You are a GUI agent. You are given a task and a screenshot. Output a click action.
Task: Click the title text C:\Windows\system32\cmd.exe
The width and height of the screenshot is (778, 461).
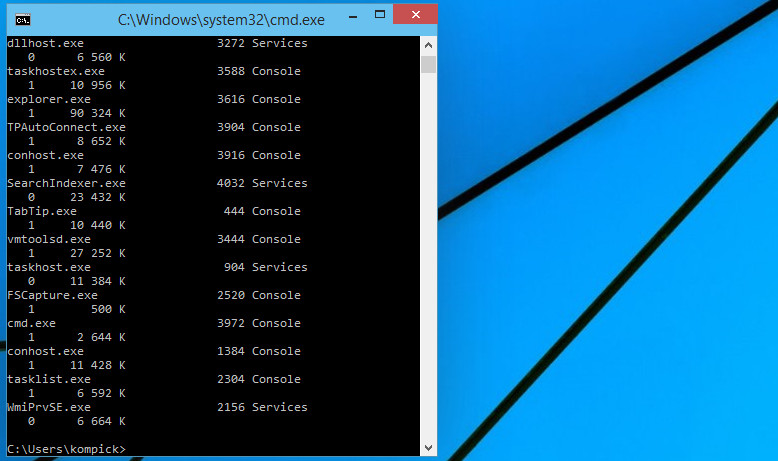[x=221, y=20]
